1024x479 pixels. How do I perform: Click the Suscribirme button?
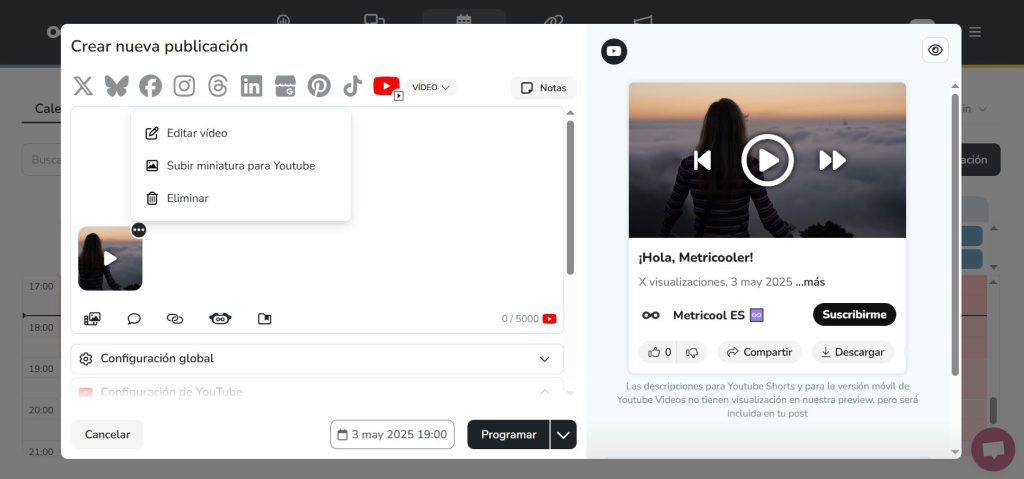854,314
